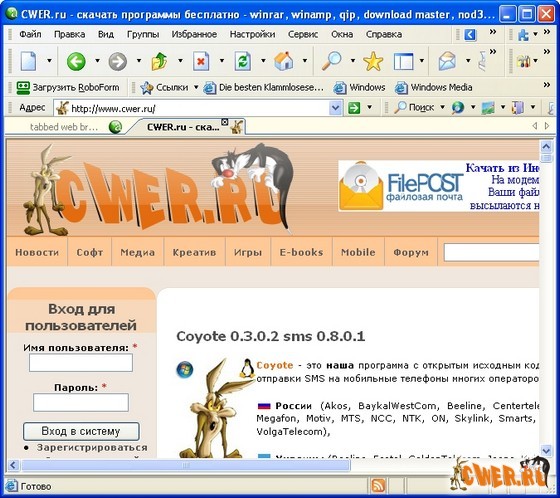Click the books icon in address toolbar

point(518,108)
